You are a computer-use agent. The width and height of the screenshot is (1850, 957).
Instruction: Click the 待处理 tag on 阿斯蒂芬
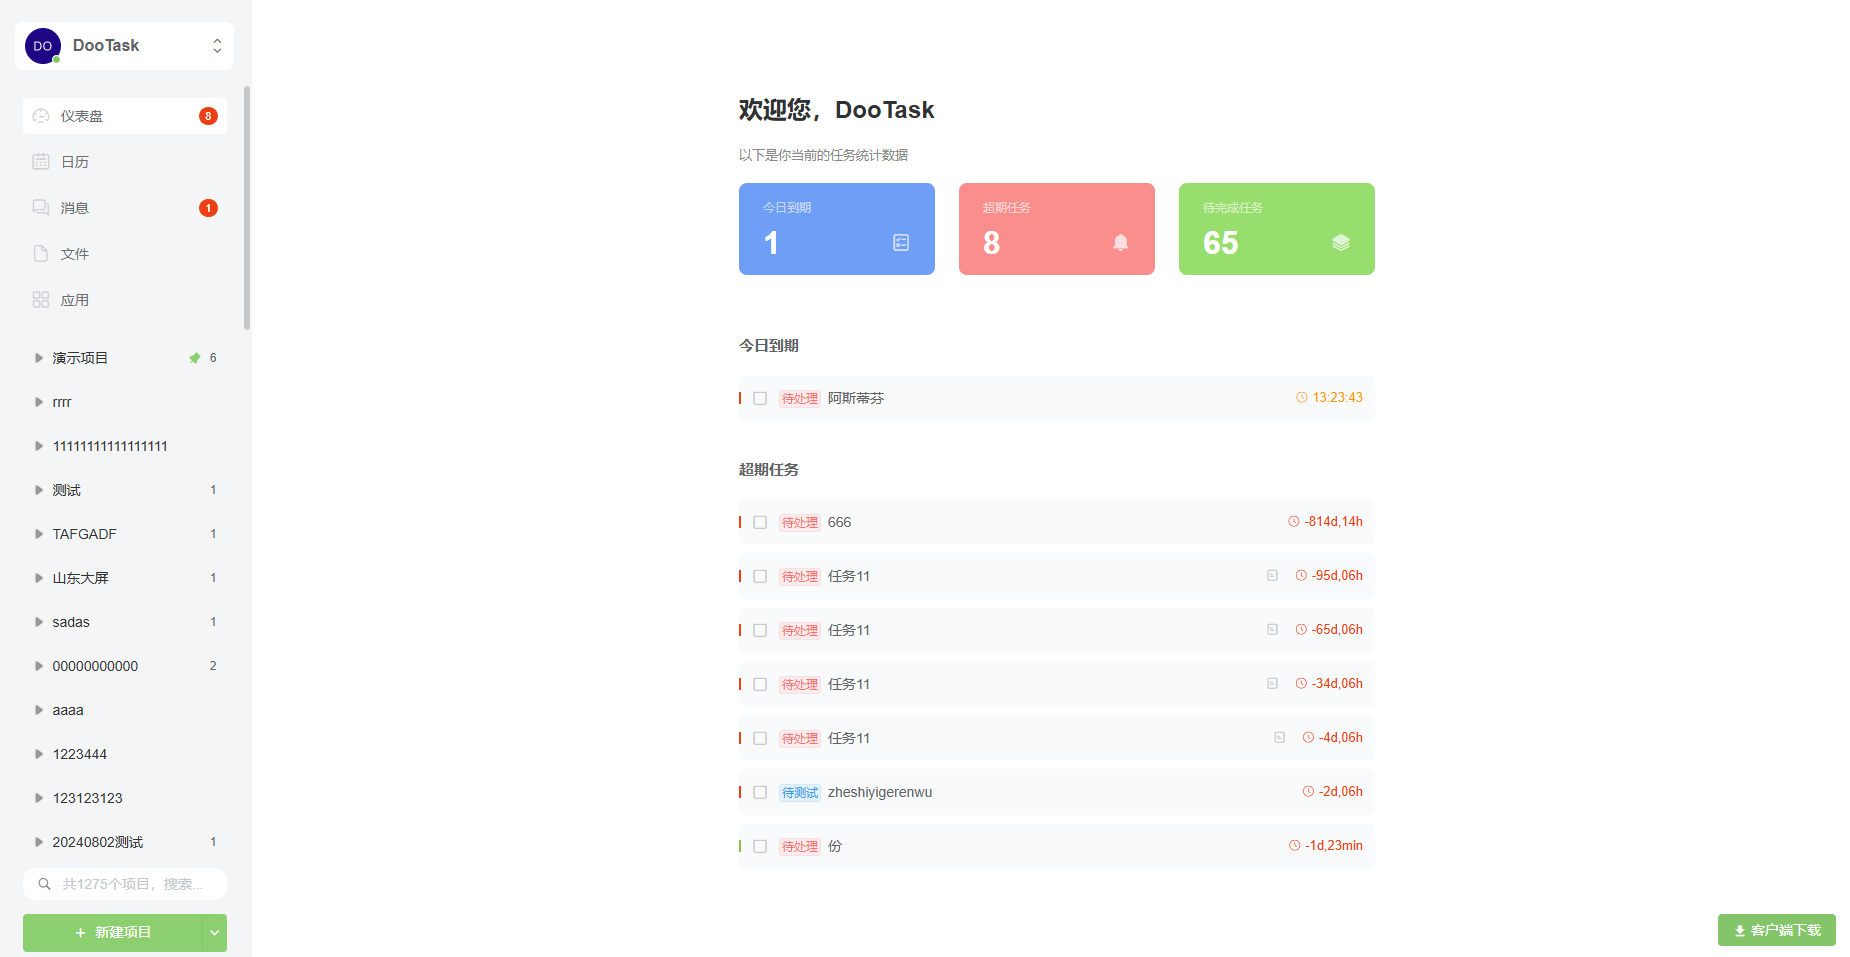(x=800, y=398)
